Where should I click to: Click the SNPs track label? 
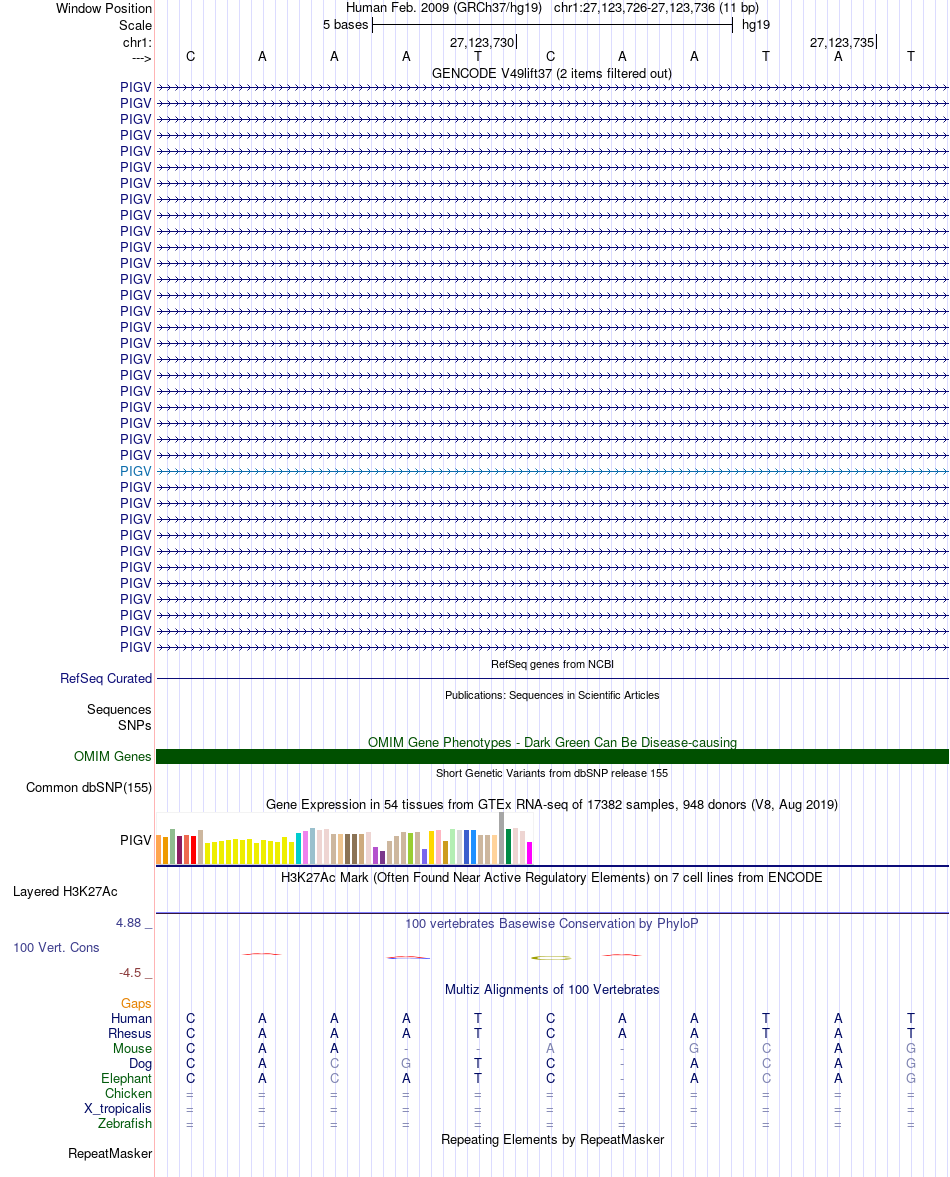pyautogui.click(x=134, y=725)
